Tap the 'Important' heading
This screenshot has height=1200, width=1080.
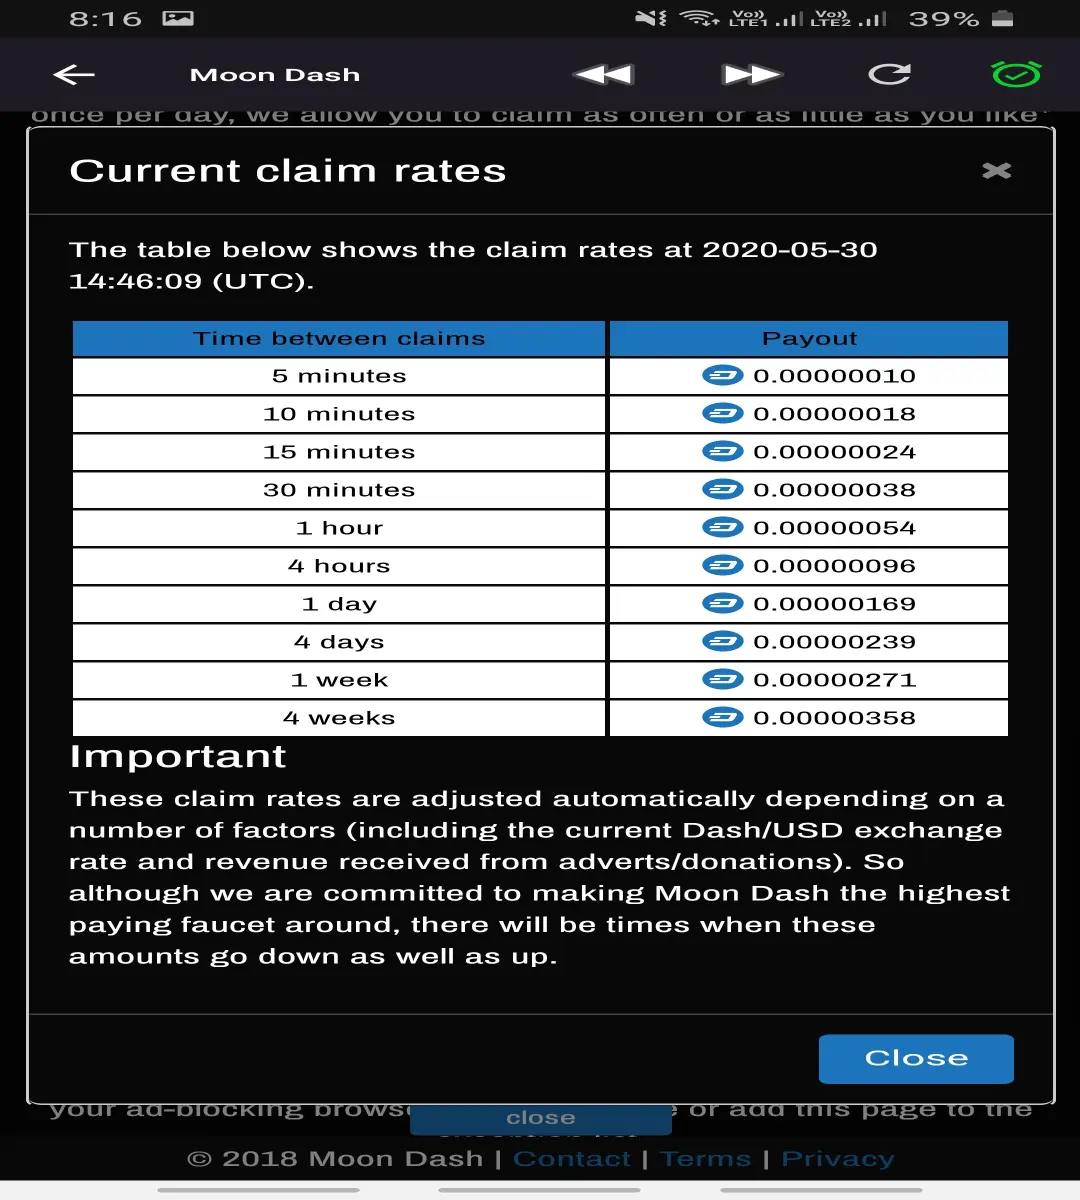coord(178,757)
